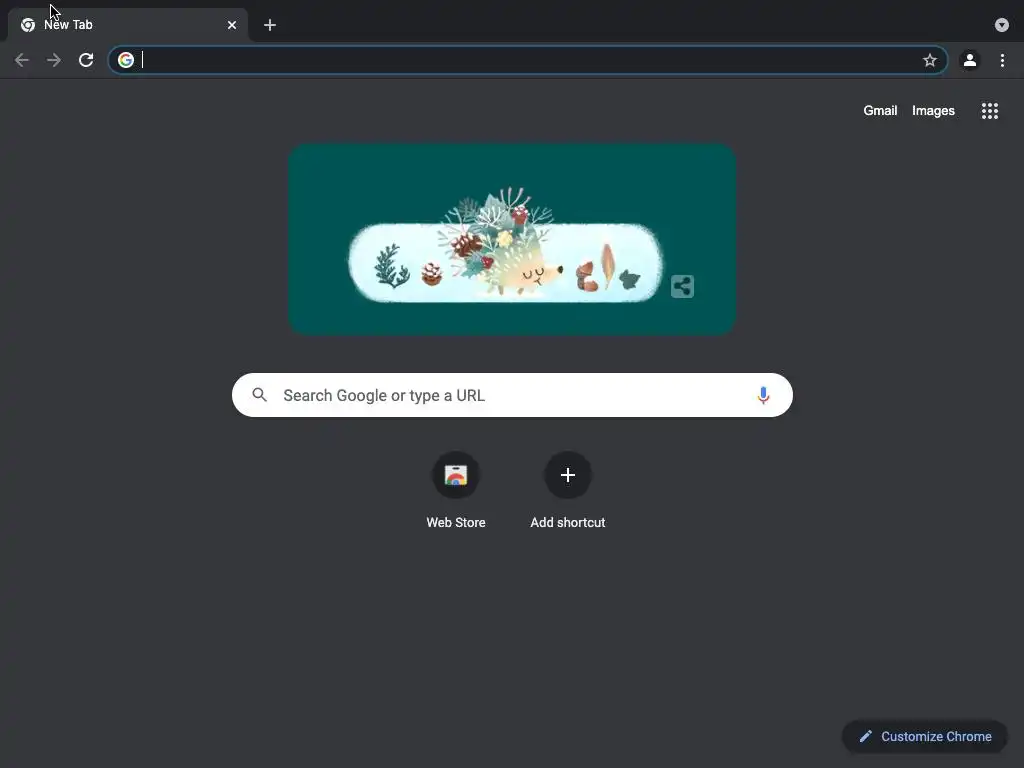Screen dimensions: 1024x768
Task: Click the forward navigation arrow
Action: coord(54,60)
